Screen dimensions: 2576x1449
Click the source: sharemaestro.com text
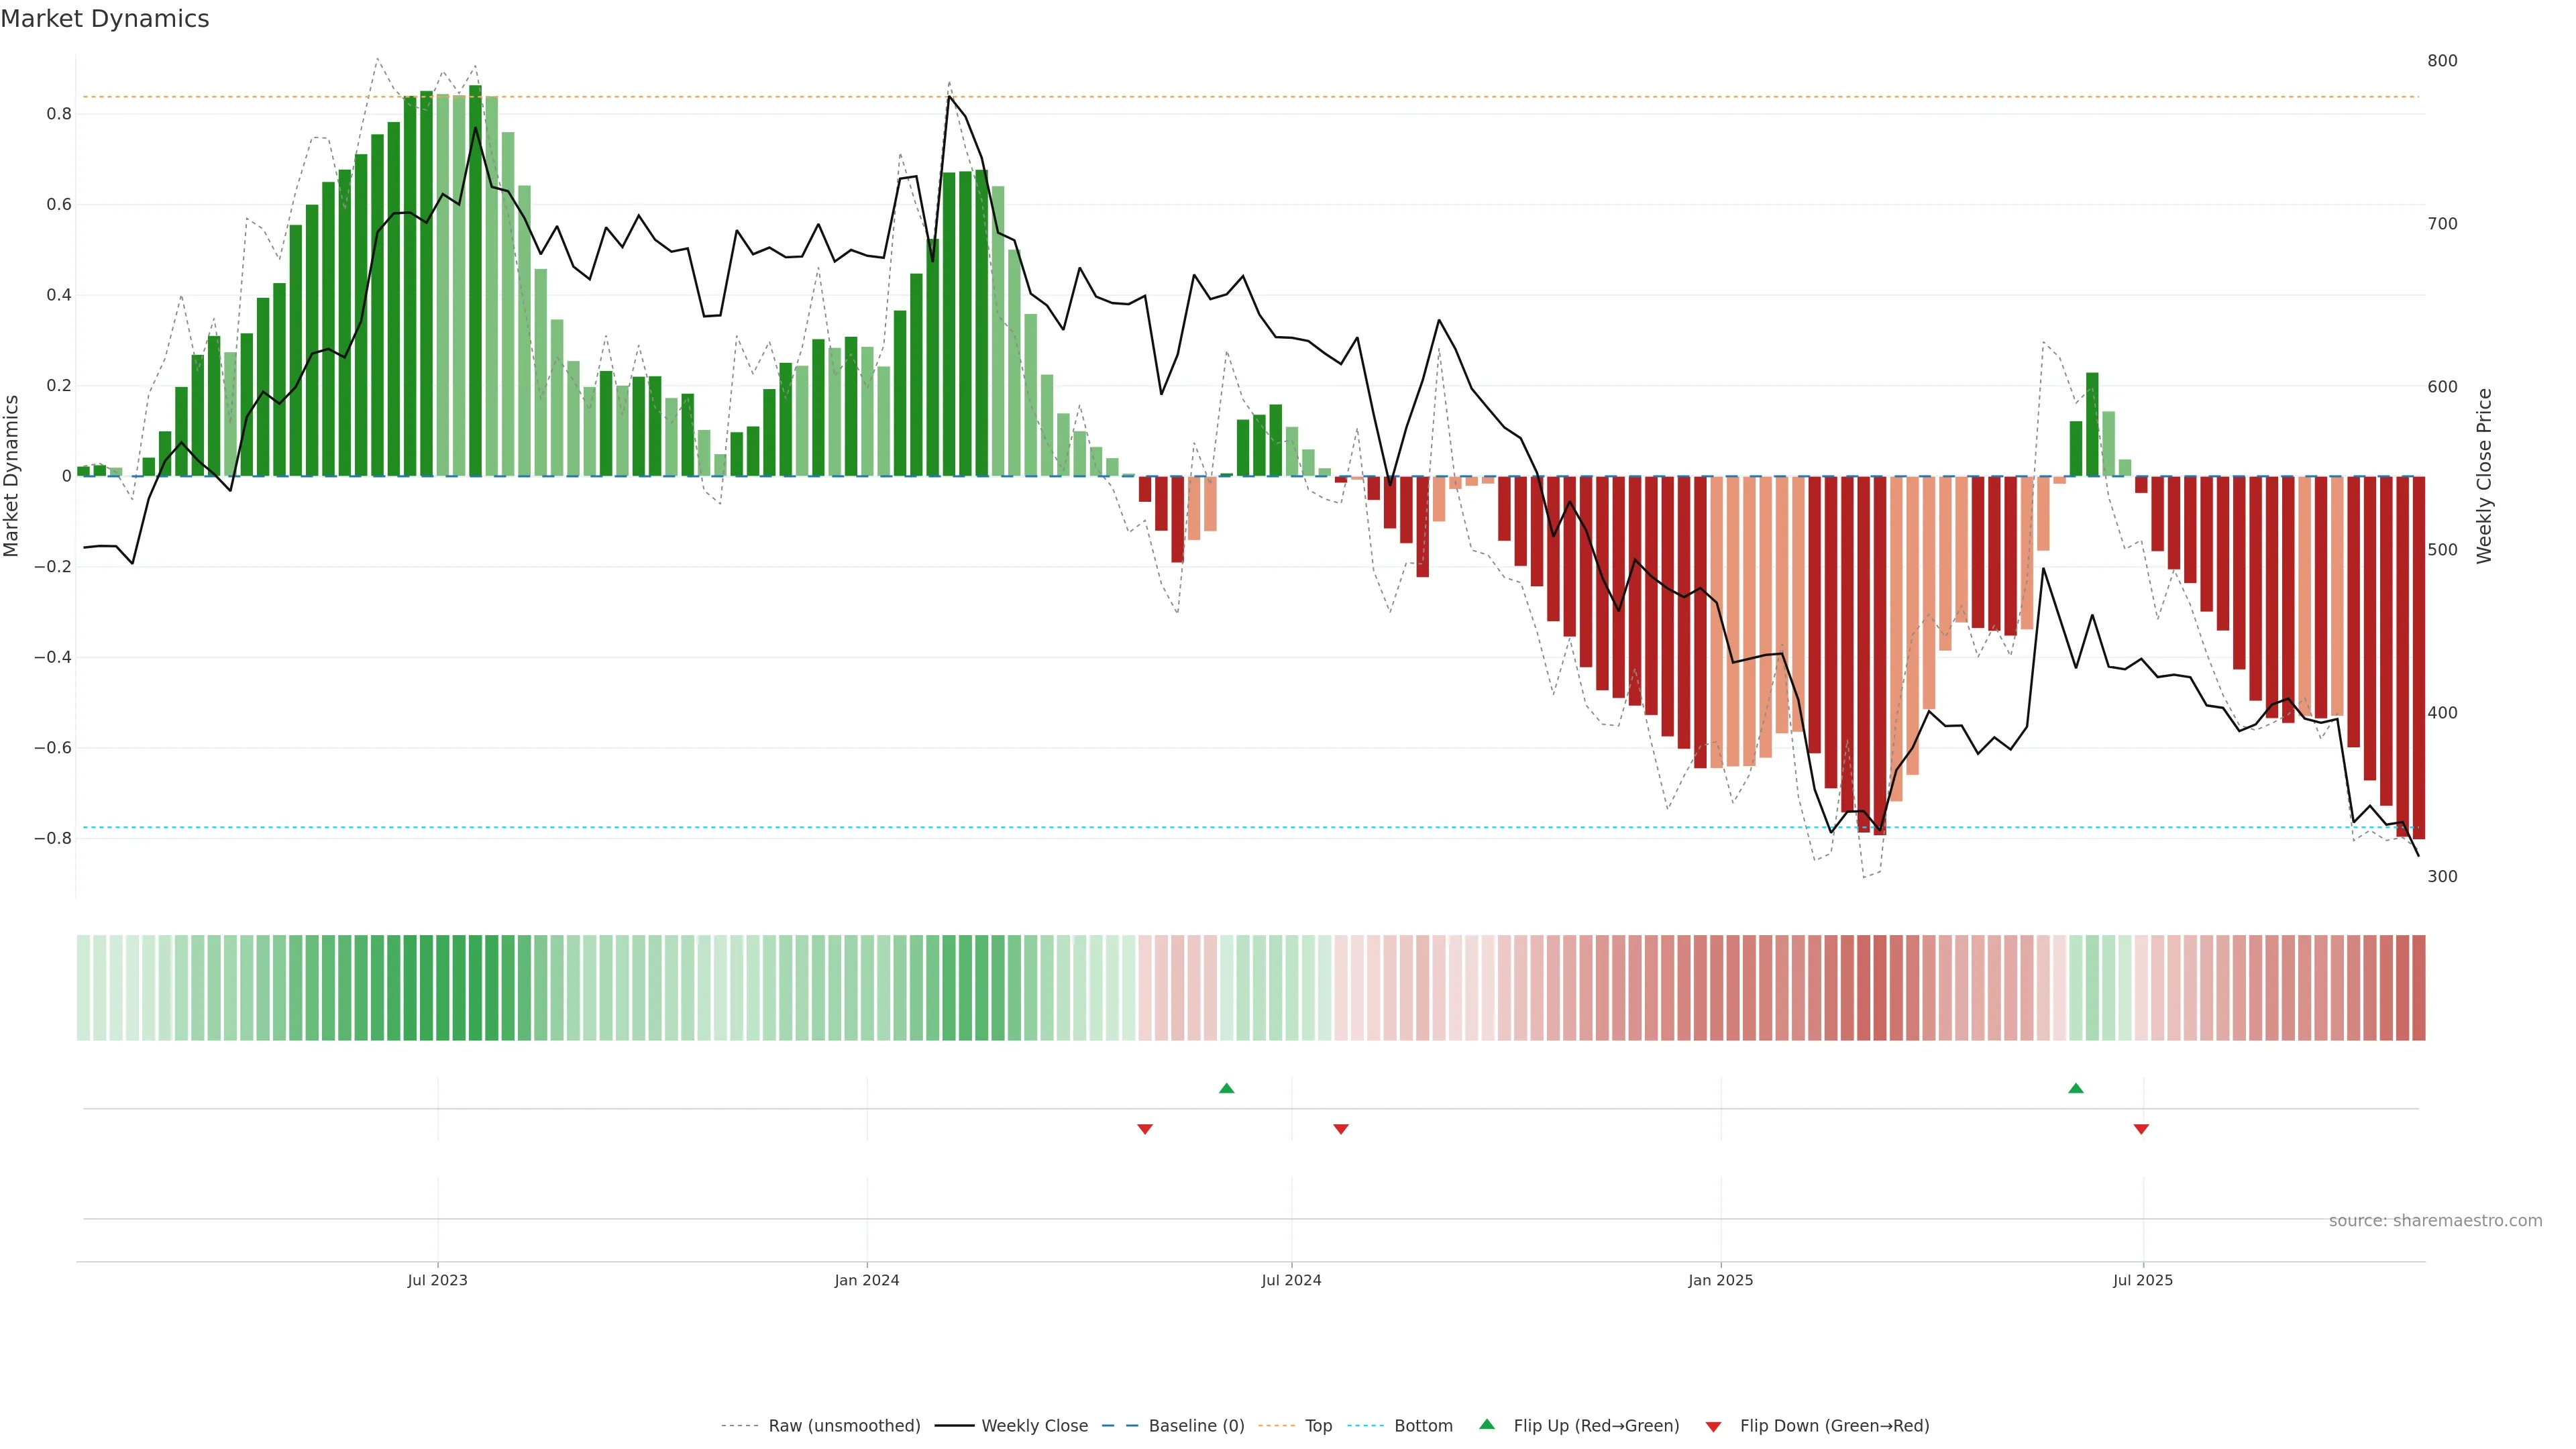pyautogui.click(x=2435, y=1221)
